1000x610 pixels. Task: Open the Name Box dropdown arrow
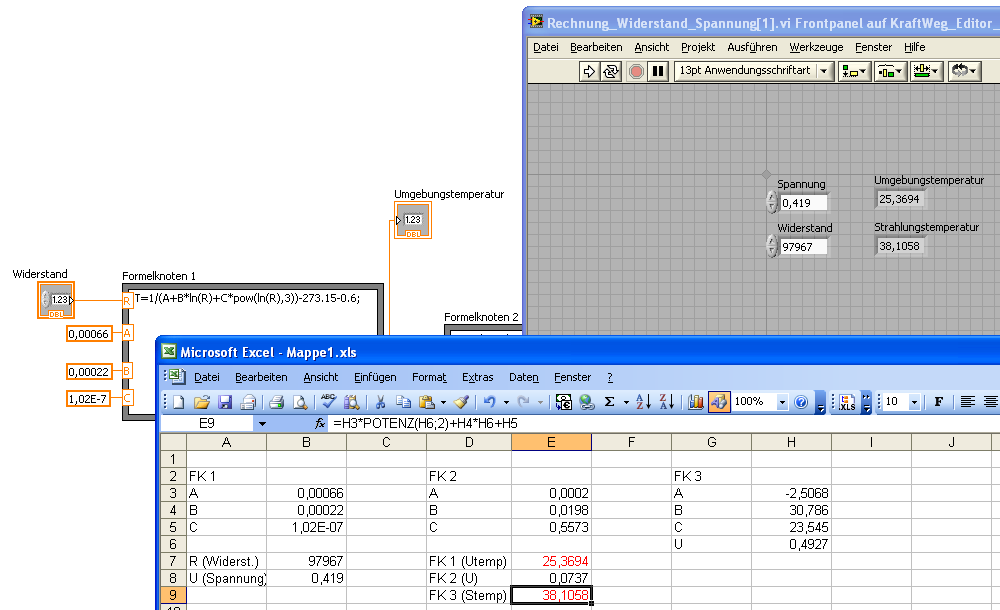(261, 424)
